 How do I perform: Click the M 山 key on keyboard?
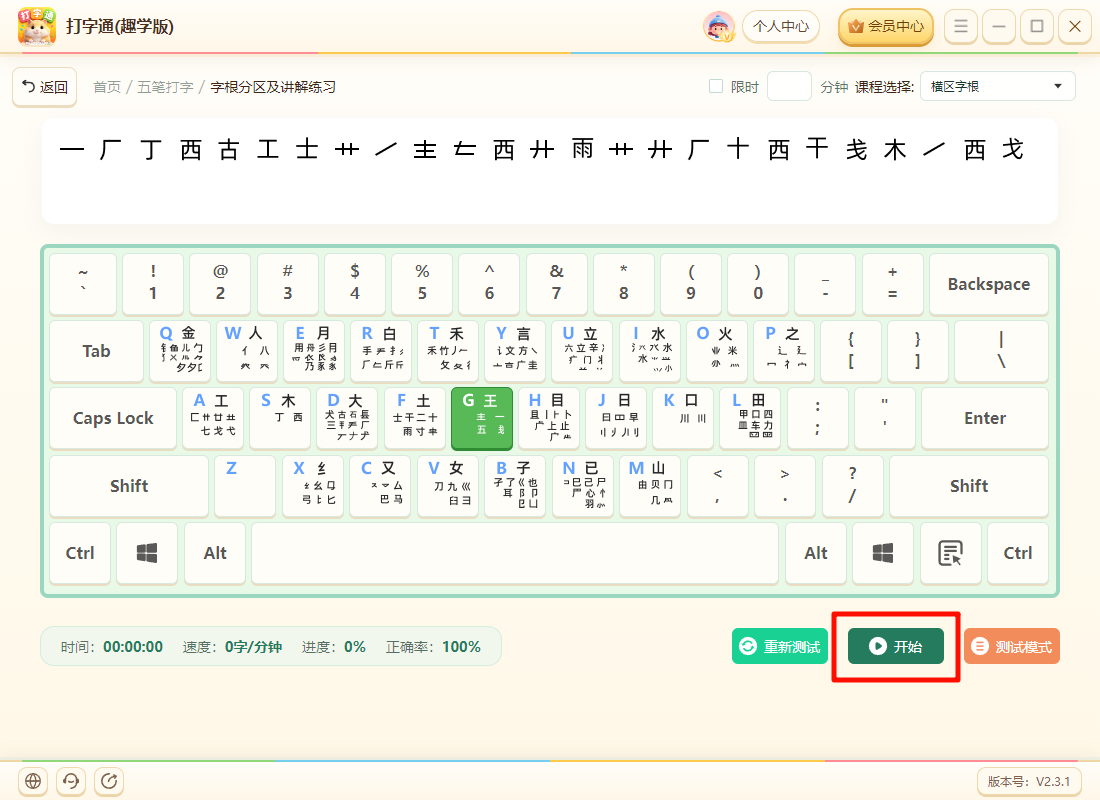(650, 486)
